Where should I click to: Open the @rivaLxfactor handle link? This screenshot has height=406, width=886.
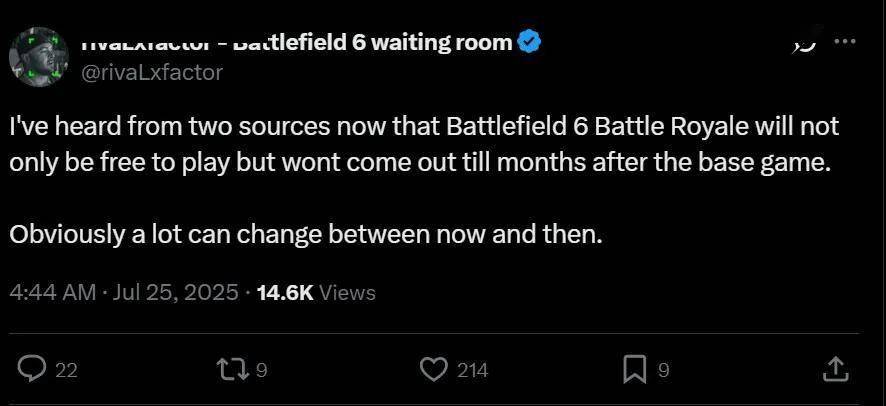pos(150,72)
